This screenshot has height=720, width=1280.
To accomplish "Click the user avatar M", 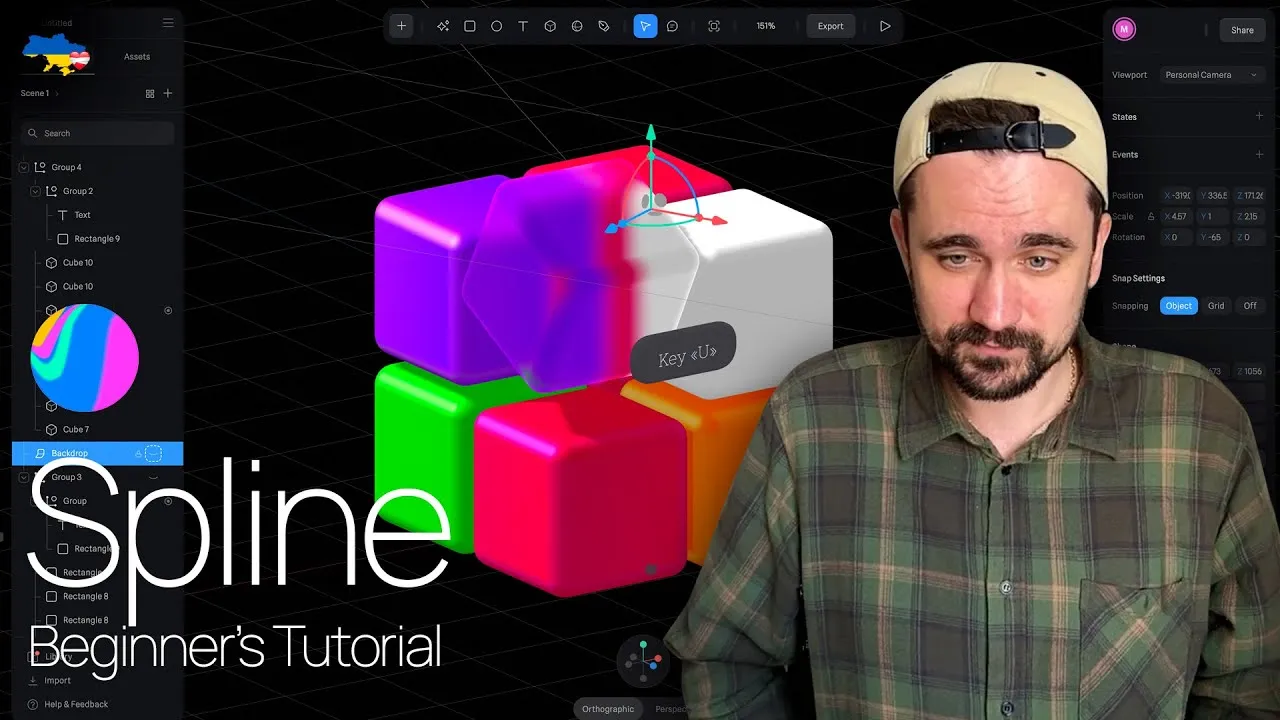I will 1124,30.
